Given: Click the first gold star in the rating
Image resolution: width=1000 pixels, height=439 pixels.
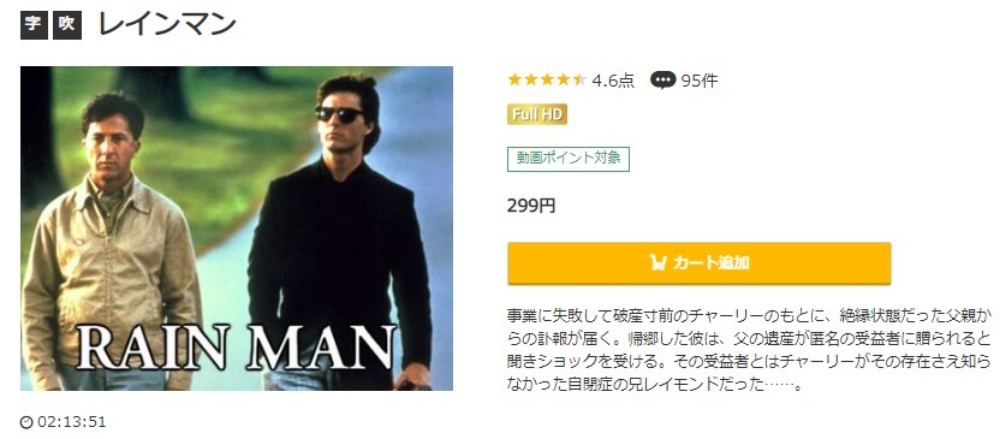Looking at the screenshot, I should 515,80.
